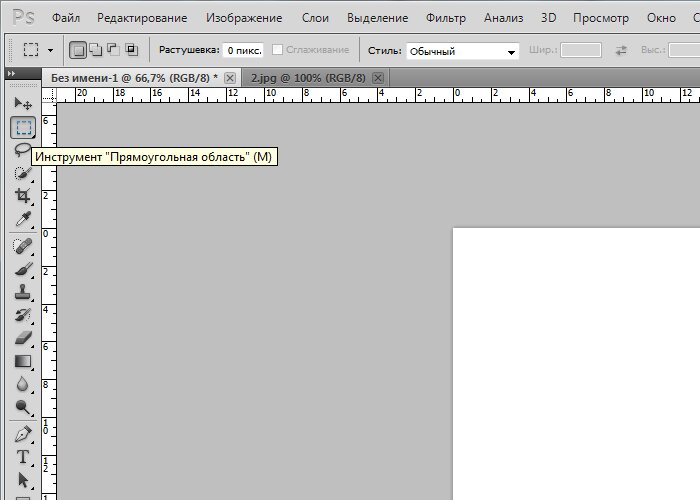The height and width of the screenshot is (500, 700).
Task: Pick the Eyedropper tool
Action: [22, 219]
